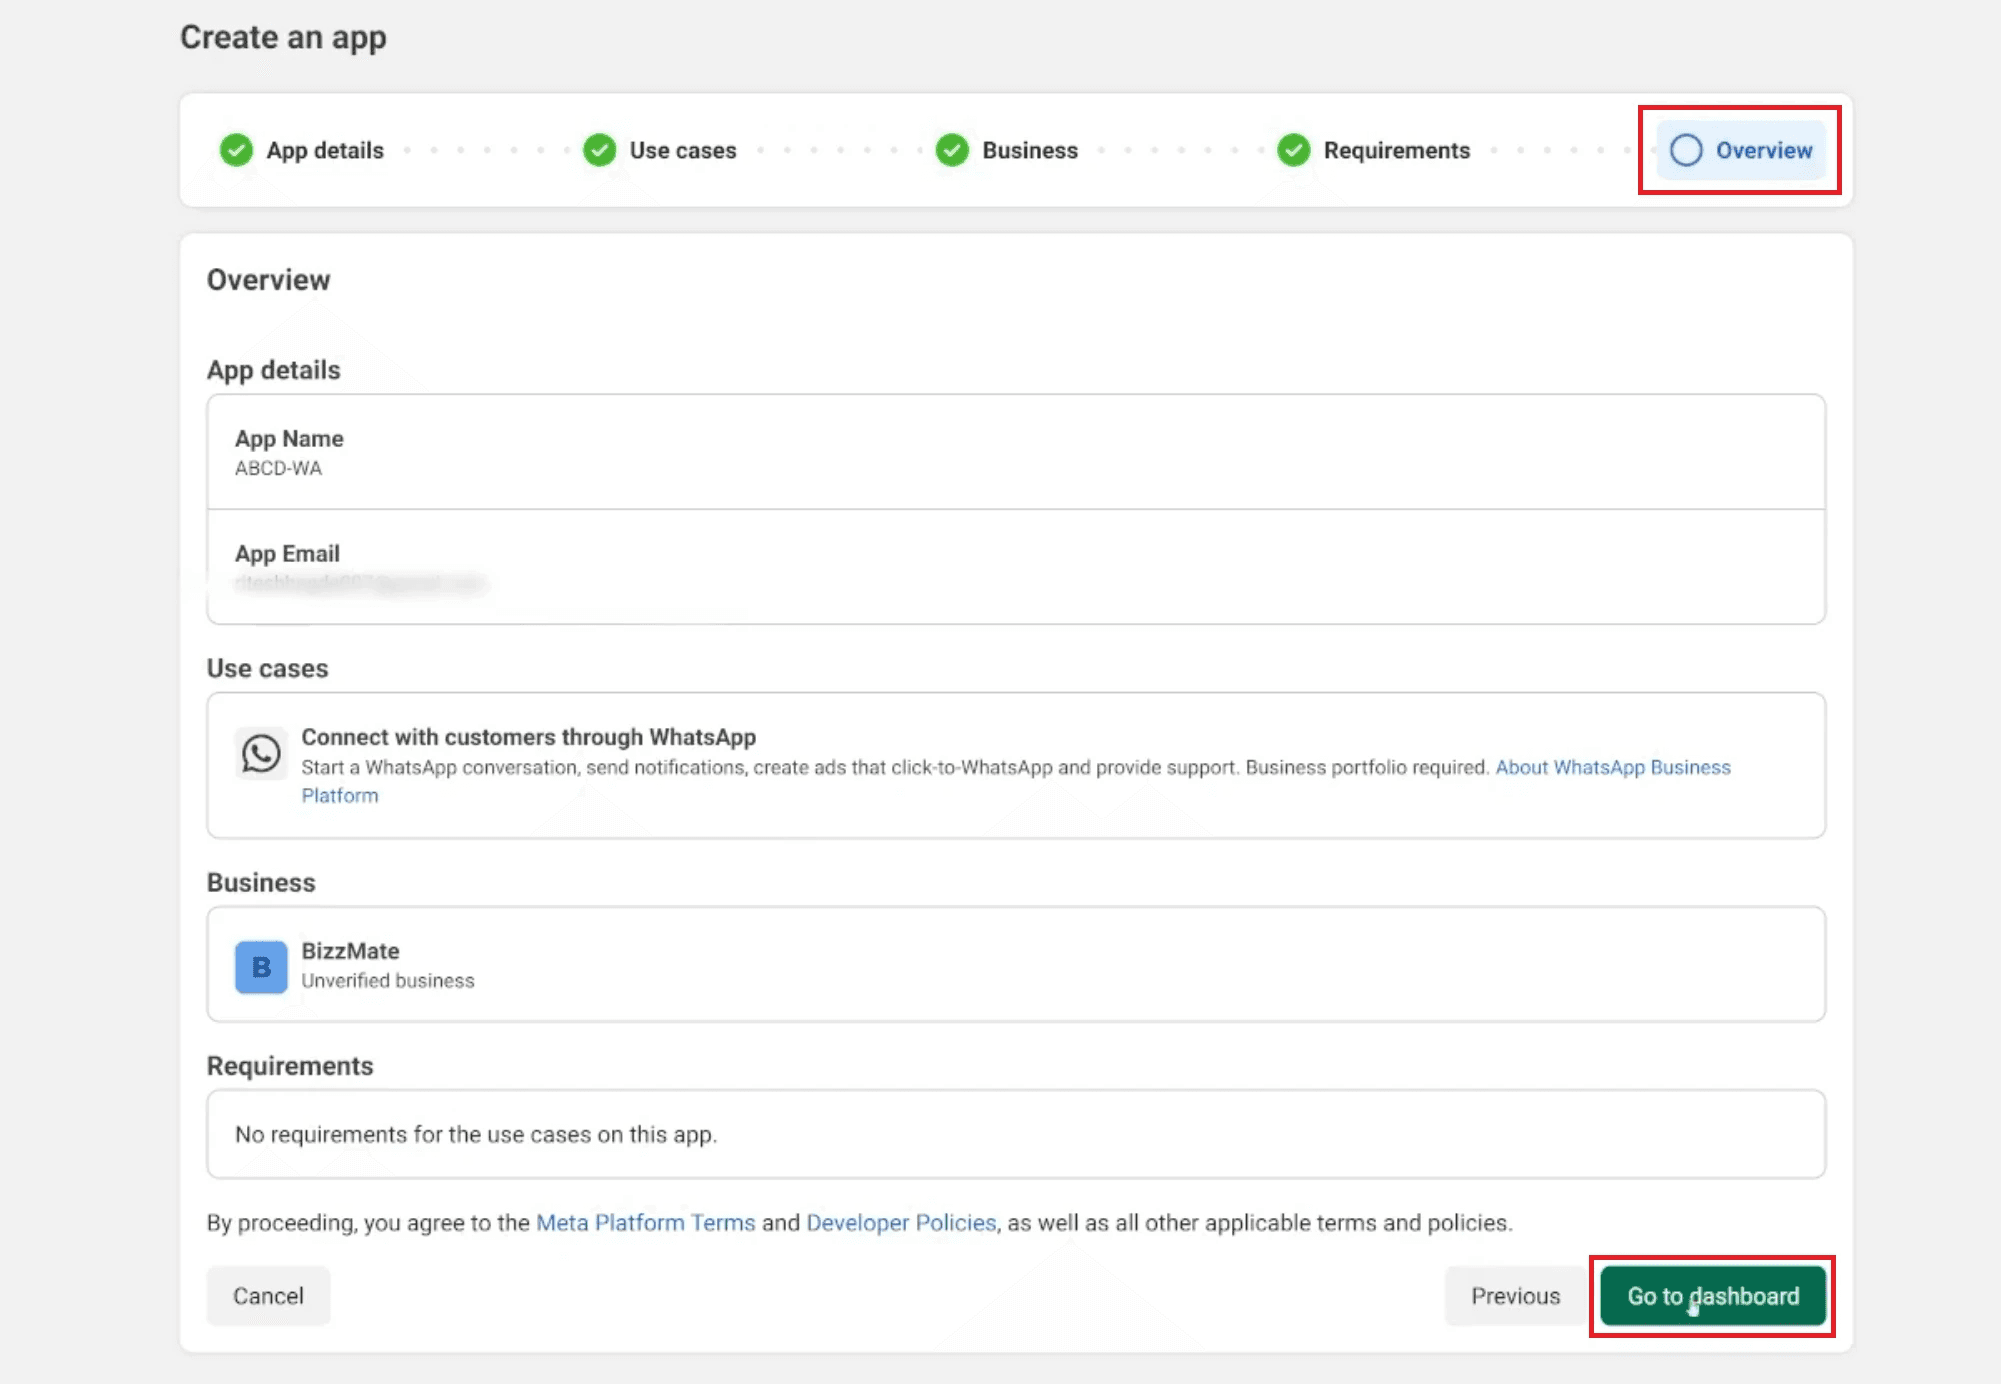Screen dimensions: 2001x1384
Task: Select the Use cases step
Action: (x=682, y=150)
